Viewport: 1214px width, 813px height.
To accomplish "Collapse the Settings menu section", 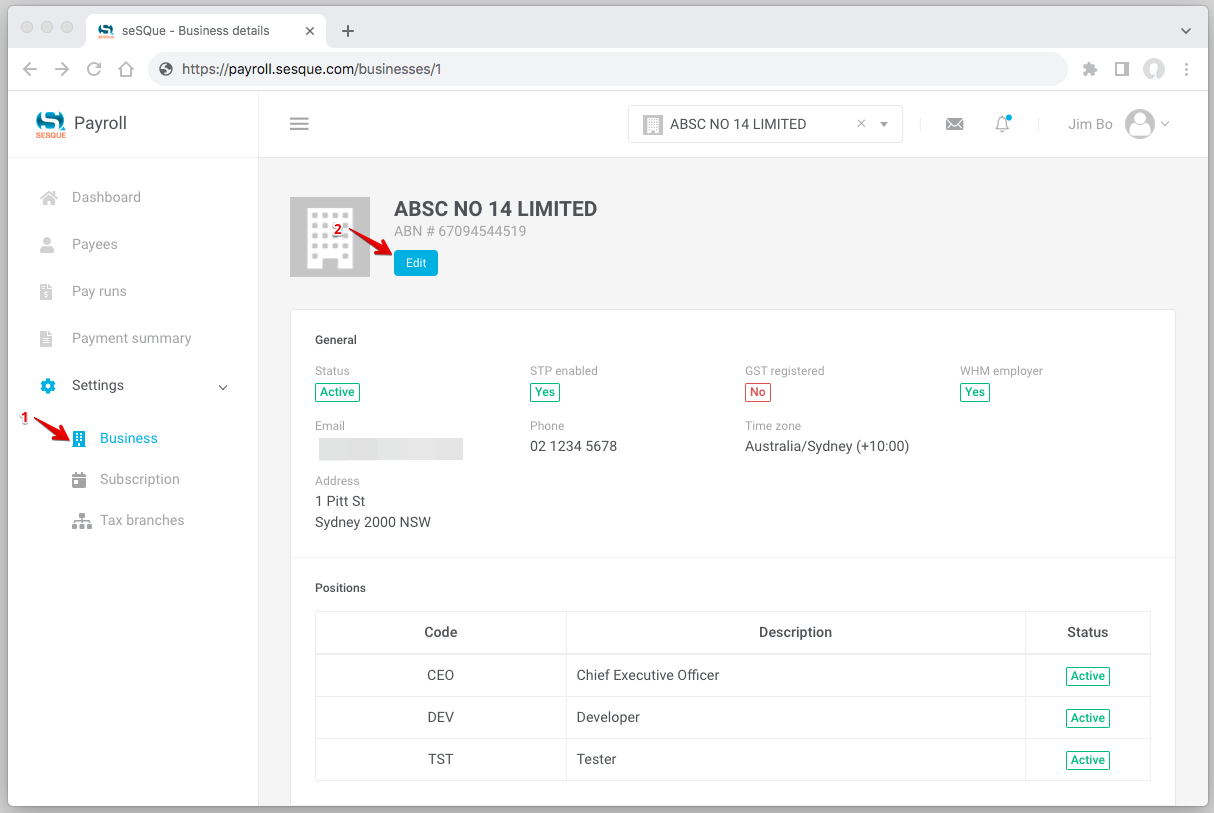I will coord(223,386).
